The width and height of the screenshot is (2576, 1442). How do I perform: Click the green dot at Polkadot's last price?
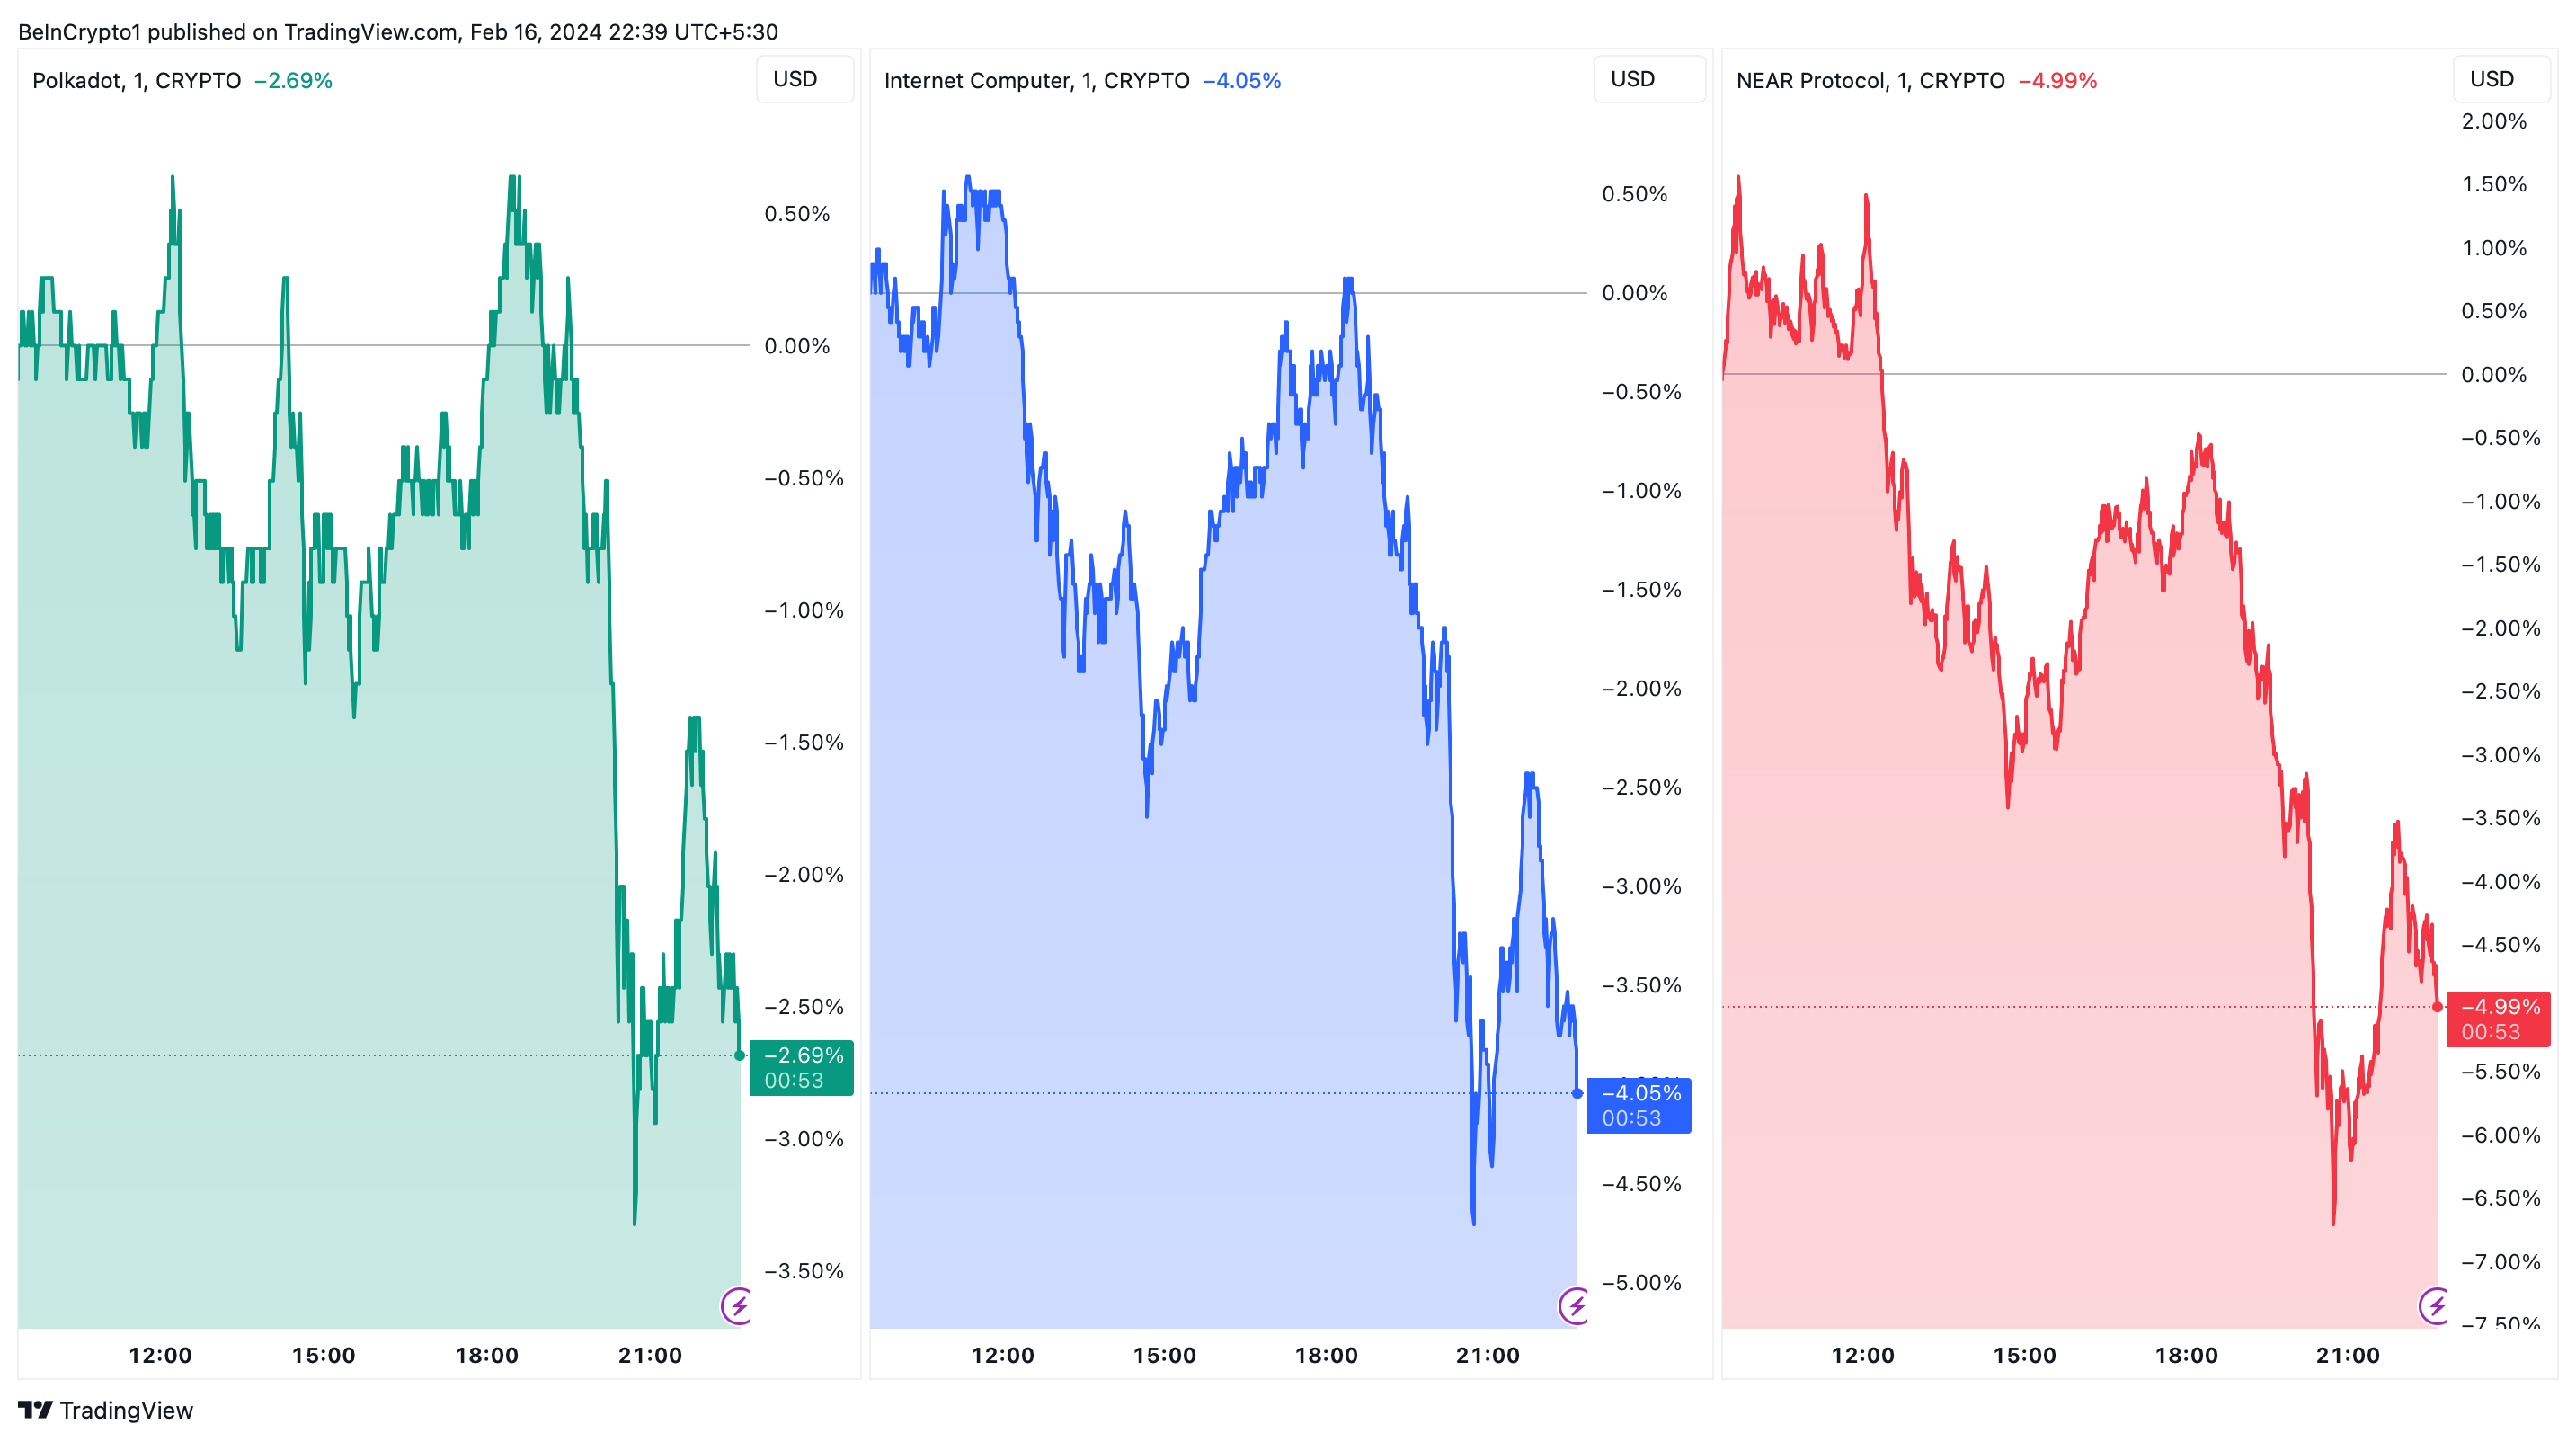(740, 1055)
